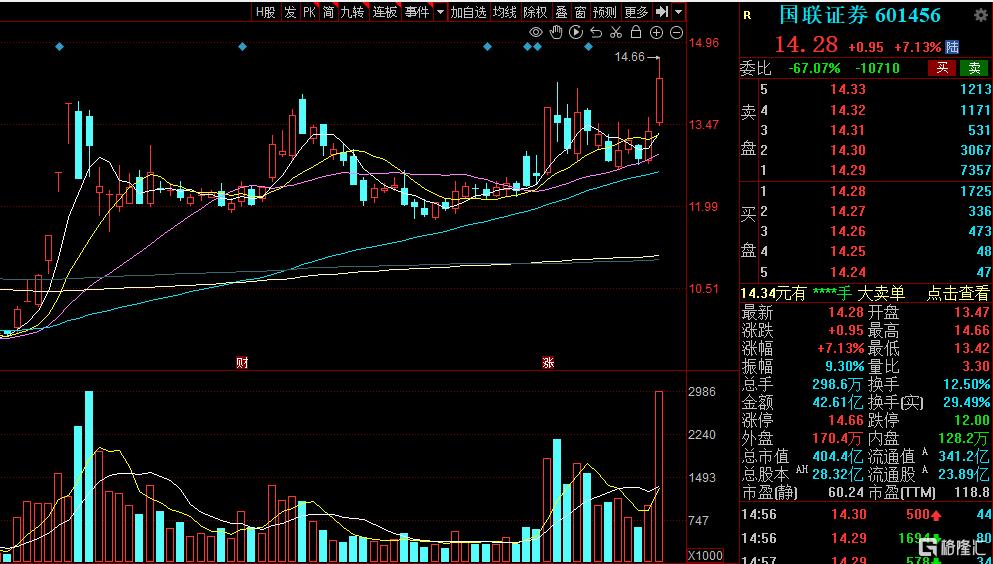Screen dimensions: 993x564
Task: Click the 市盈(静) value 60.24
Action: click(x=847, y=492)
